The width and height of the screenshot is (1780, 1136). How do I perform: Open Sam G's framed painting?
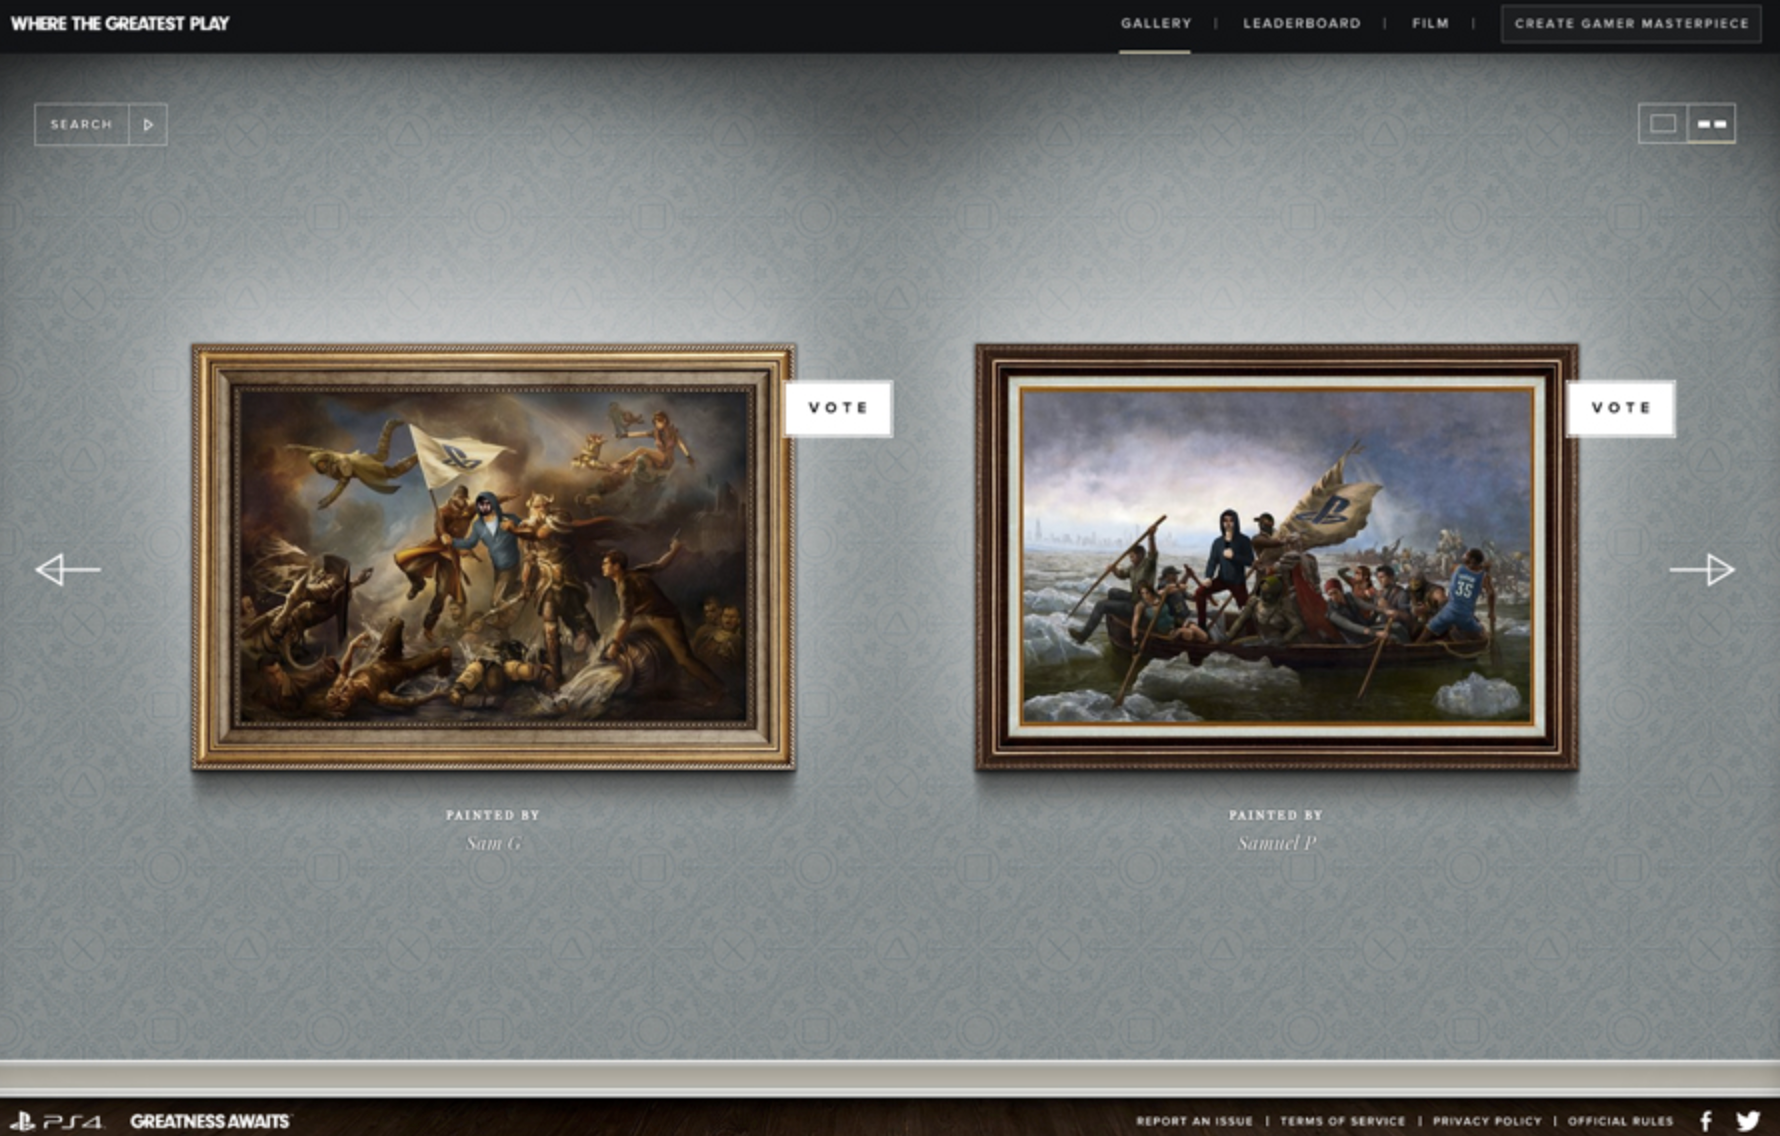[494, 557]
